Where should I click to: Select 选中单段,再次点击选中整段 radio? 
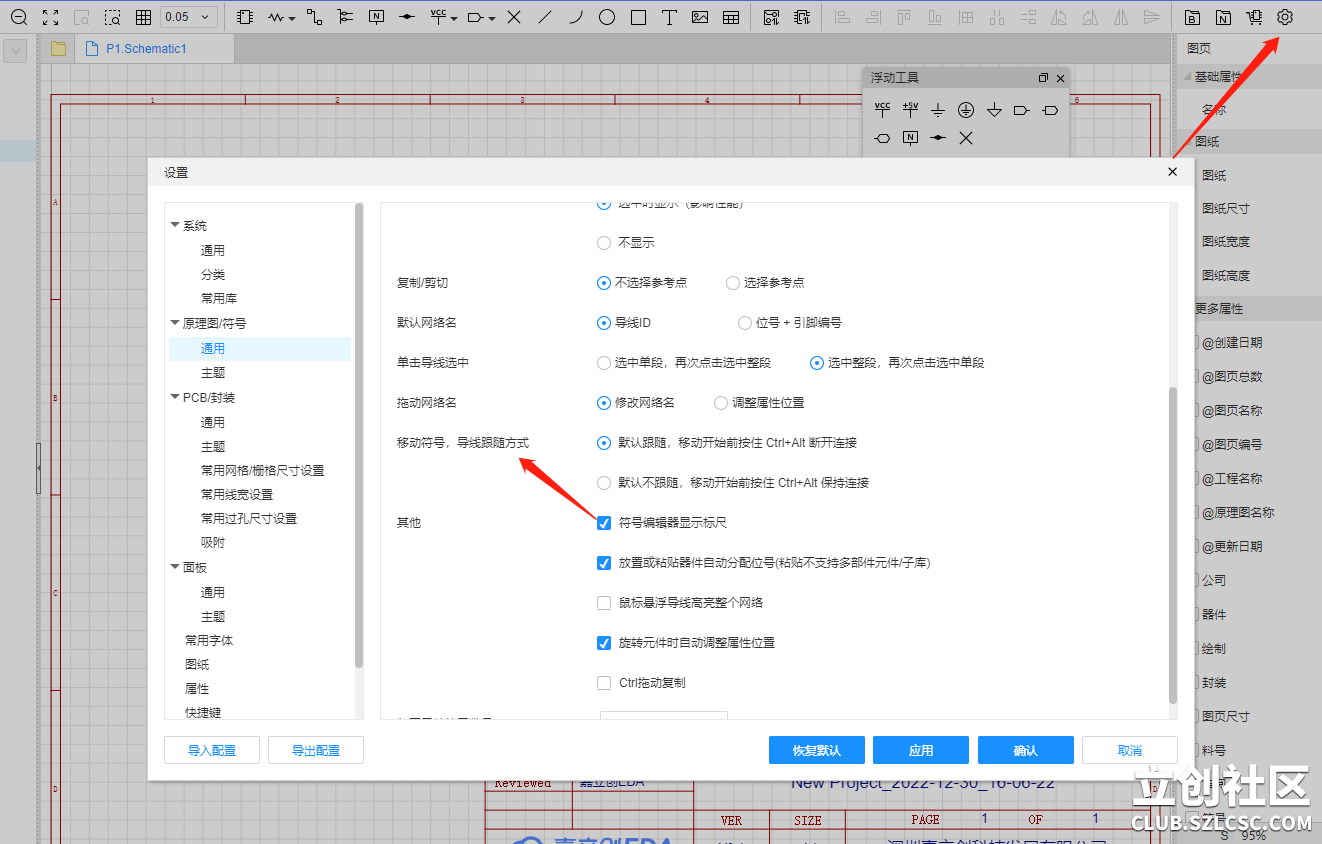pyautogui.click(x=604, y=363)
